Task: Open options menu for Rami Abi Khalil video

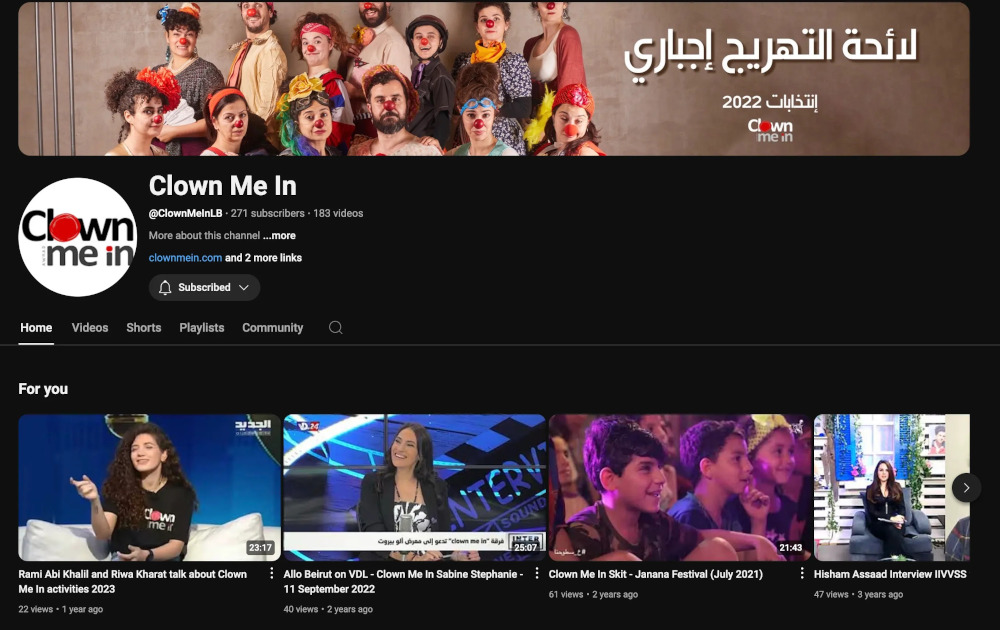Action: point(272,573)
